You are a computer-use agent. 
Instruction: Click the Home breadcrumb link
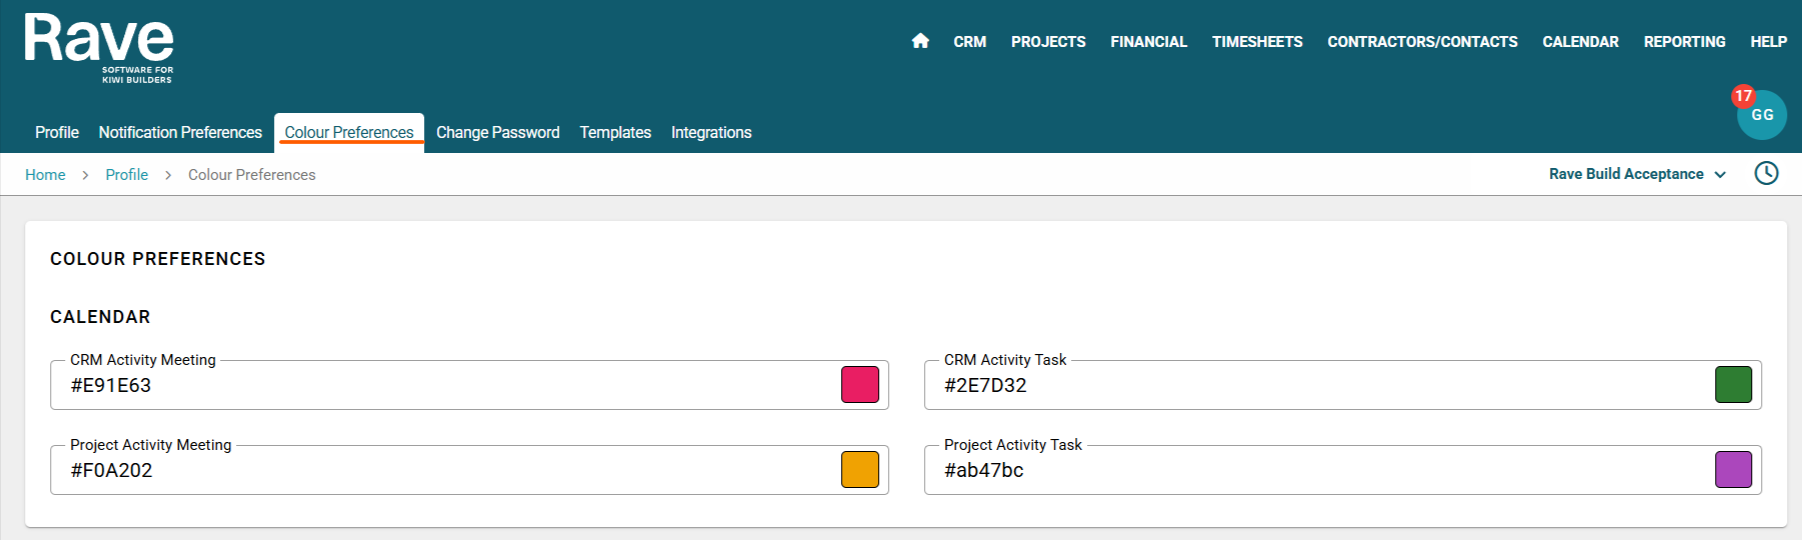pos(45,175)
